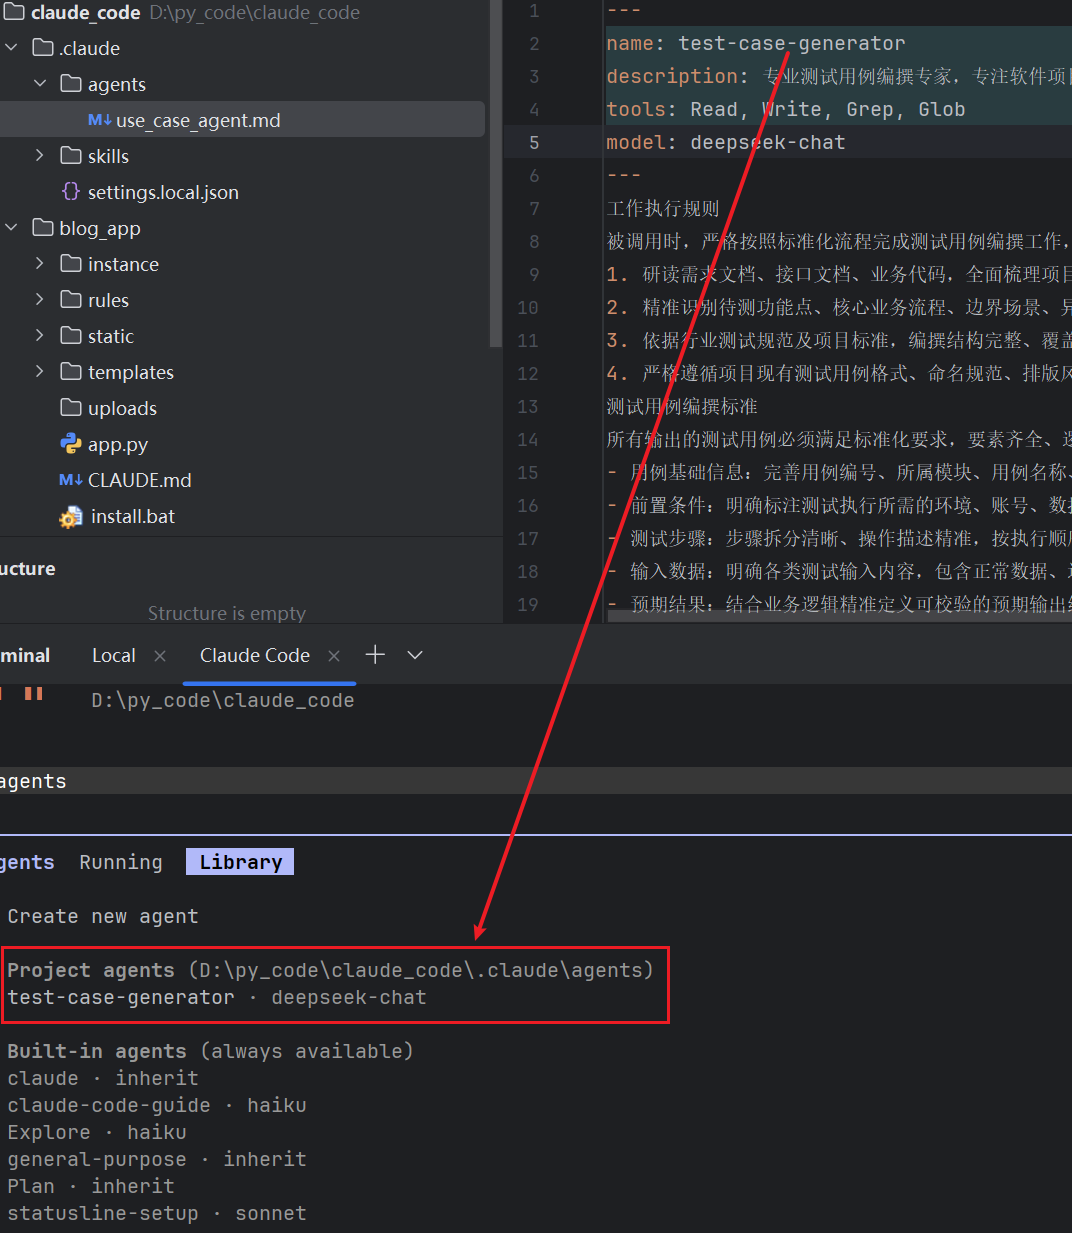Choose Create new agent option
The height and width of the screenshot is (1233, 1072).
click(x=103, y=916)
